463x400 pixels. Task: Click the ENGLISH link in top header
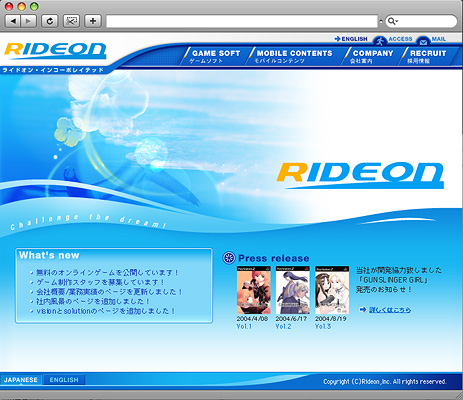coord(351,39)
